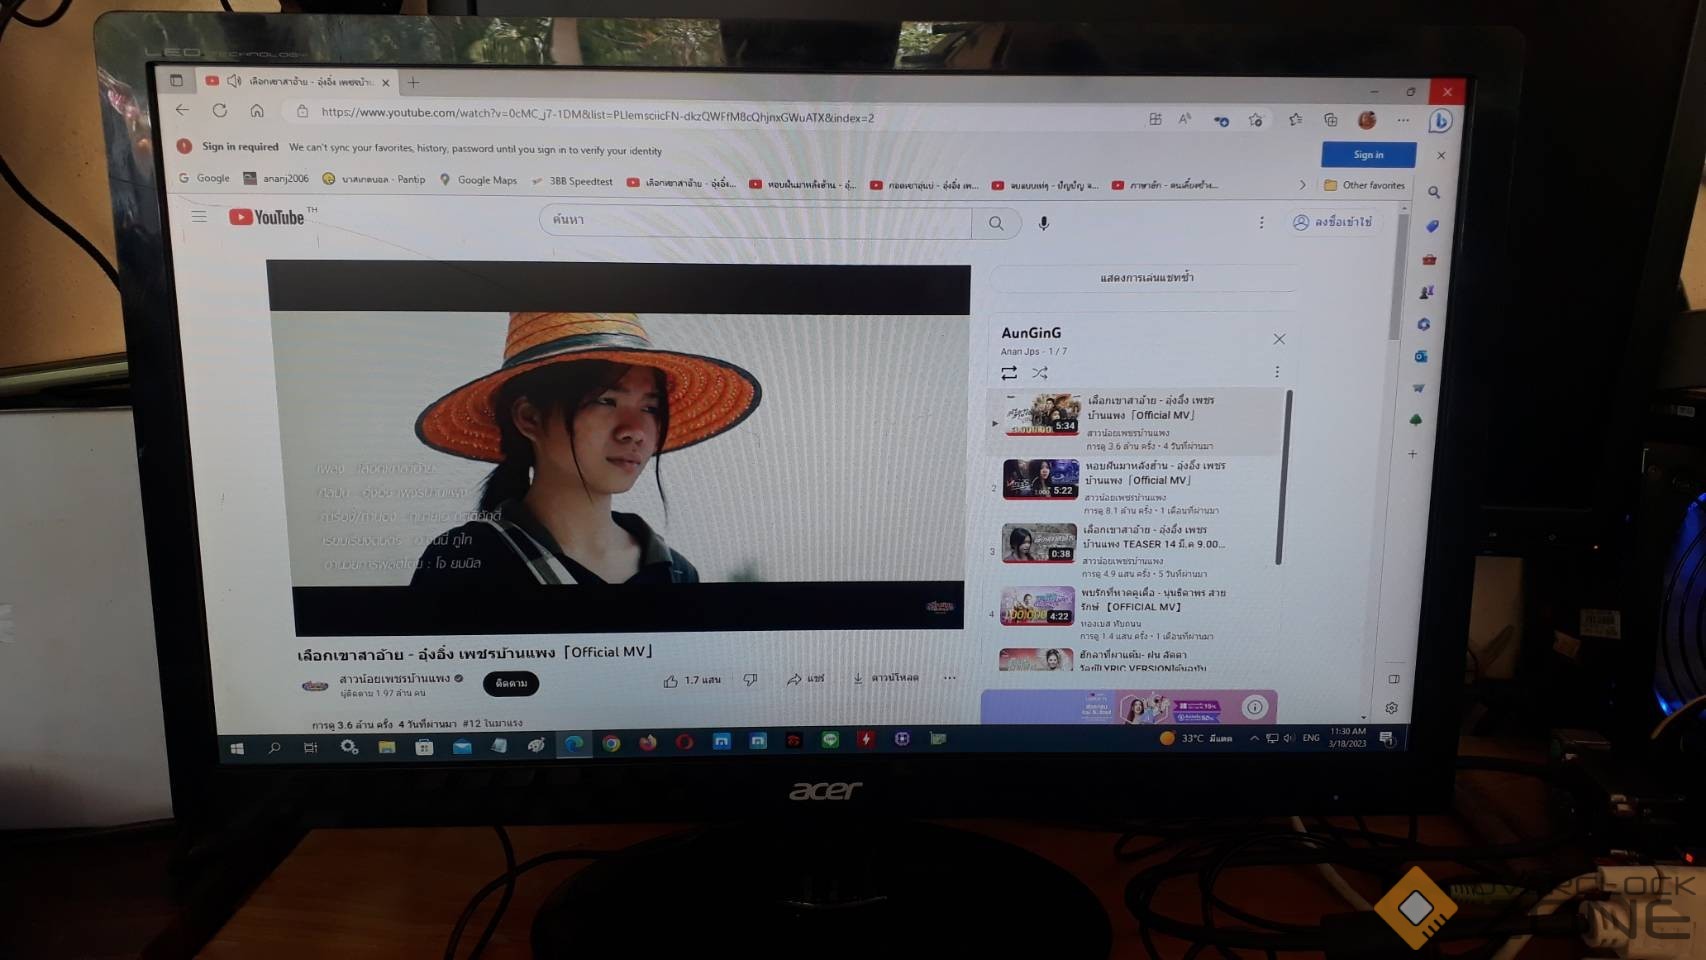The width and height of the screenshot is (1706, 960).
Task: Dismiss the sign in required notification
Action: [1441, 155]
